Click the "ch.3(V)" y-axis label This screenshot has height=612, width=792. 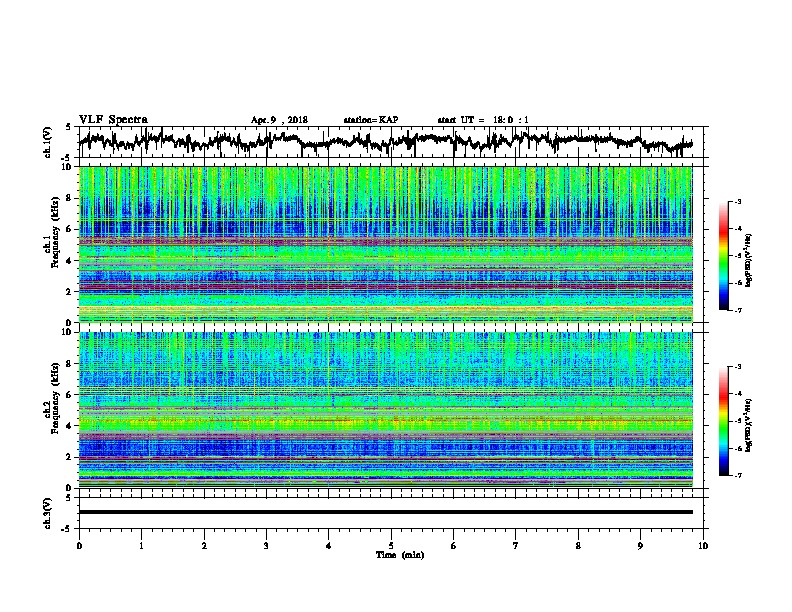point(48,513)
